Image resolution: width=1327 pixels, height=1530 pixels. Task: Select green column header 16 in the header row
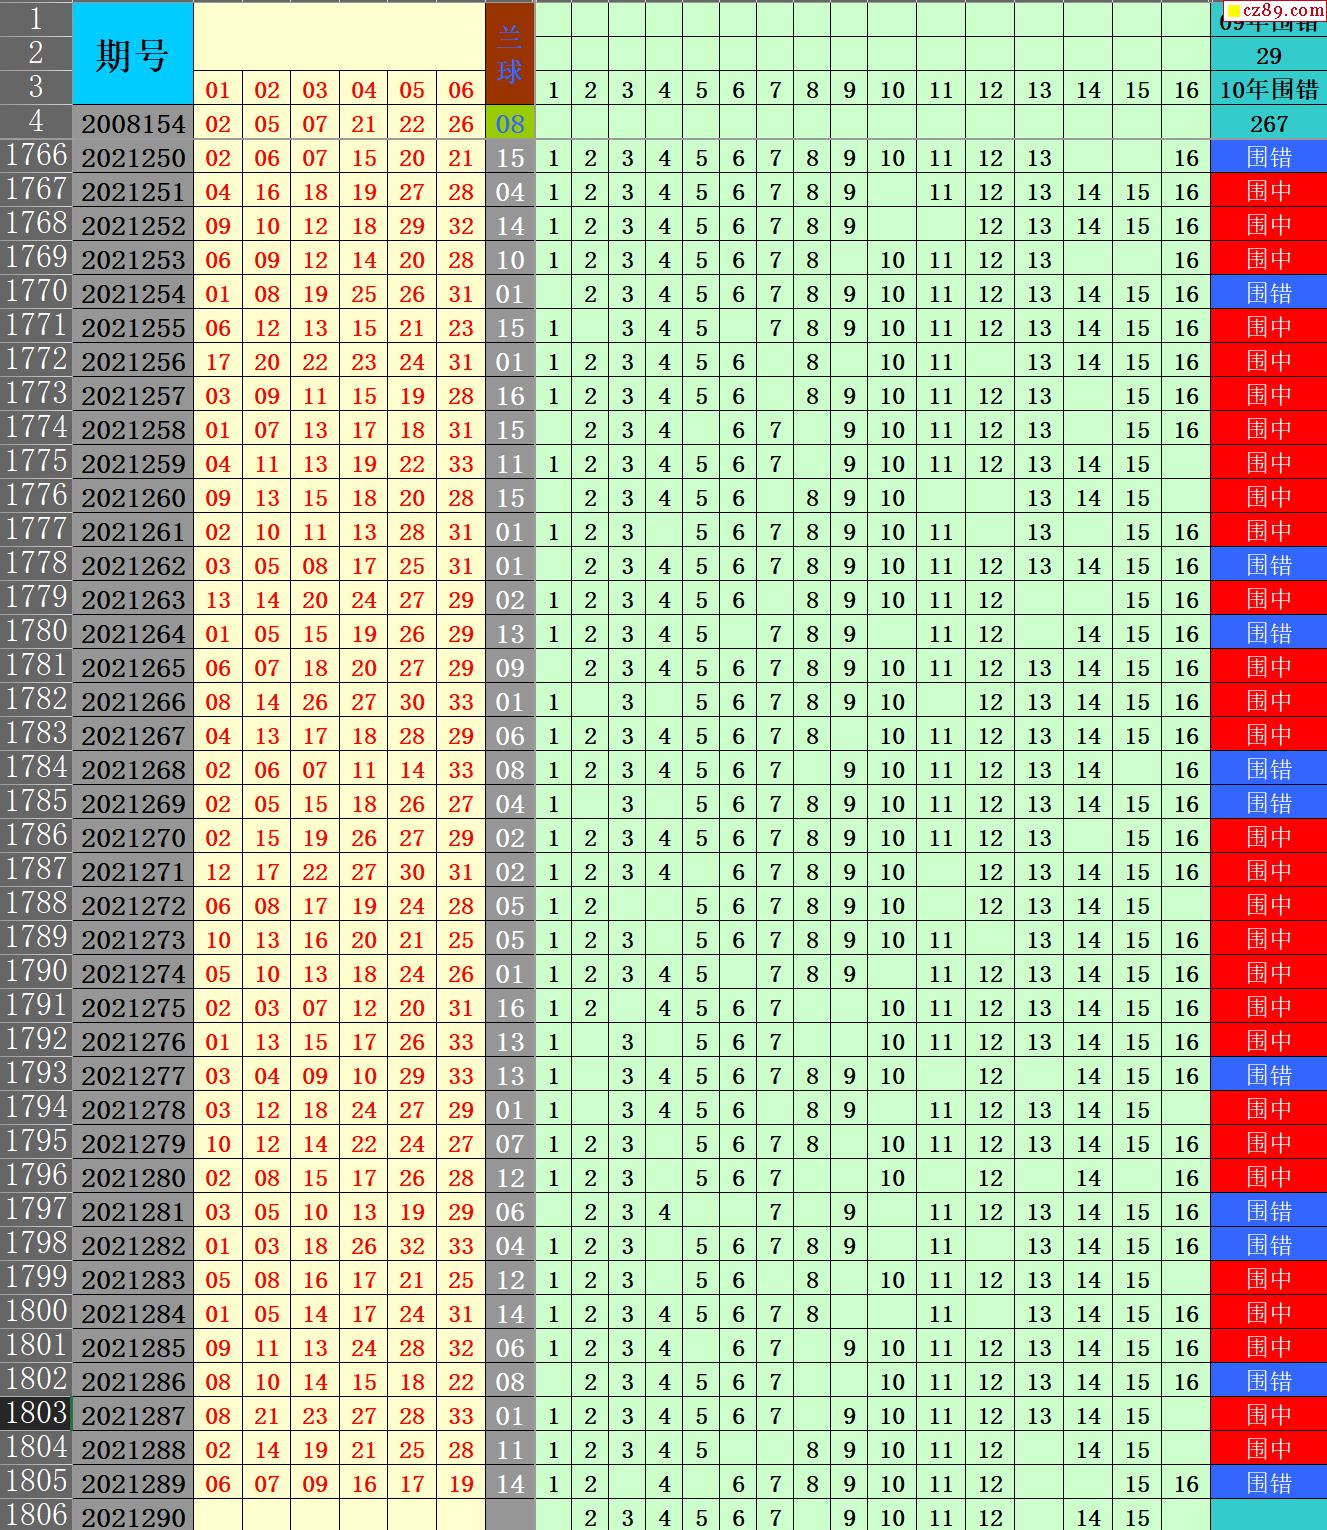coord(1186,90)
